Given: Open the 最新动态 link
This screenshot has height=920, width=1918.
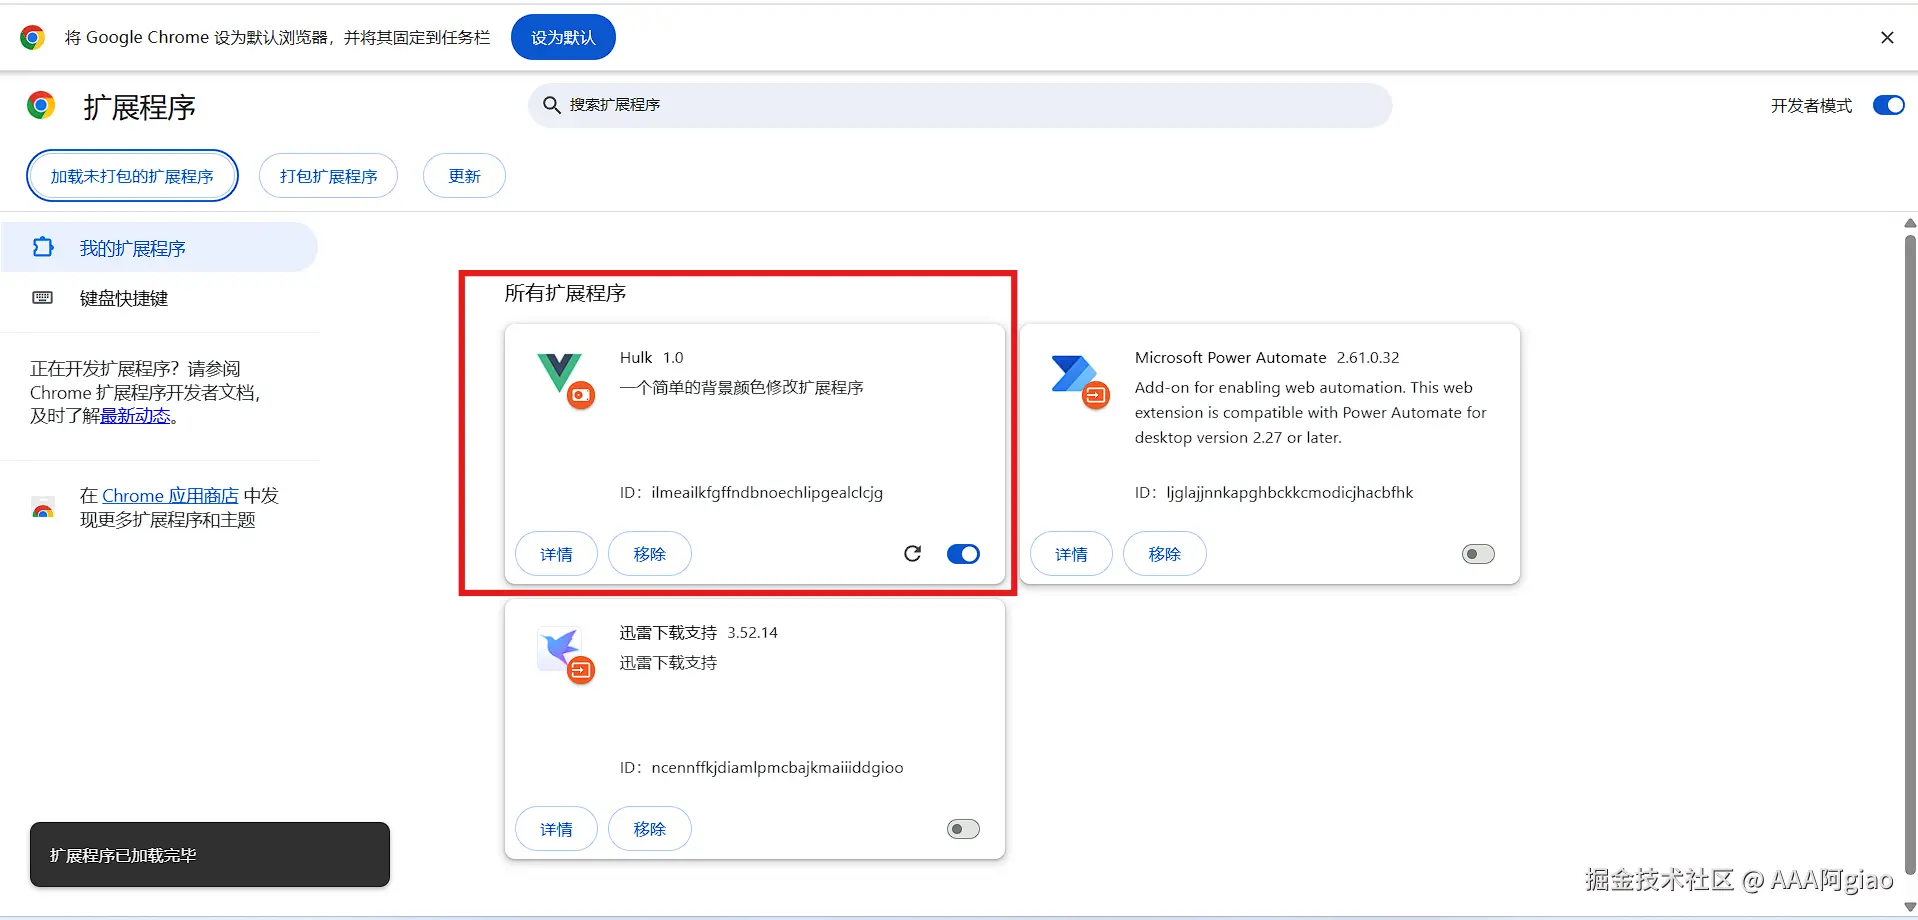Looking at the screenshot, I should 135,416.
